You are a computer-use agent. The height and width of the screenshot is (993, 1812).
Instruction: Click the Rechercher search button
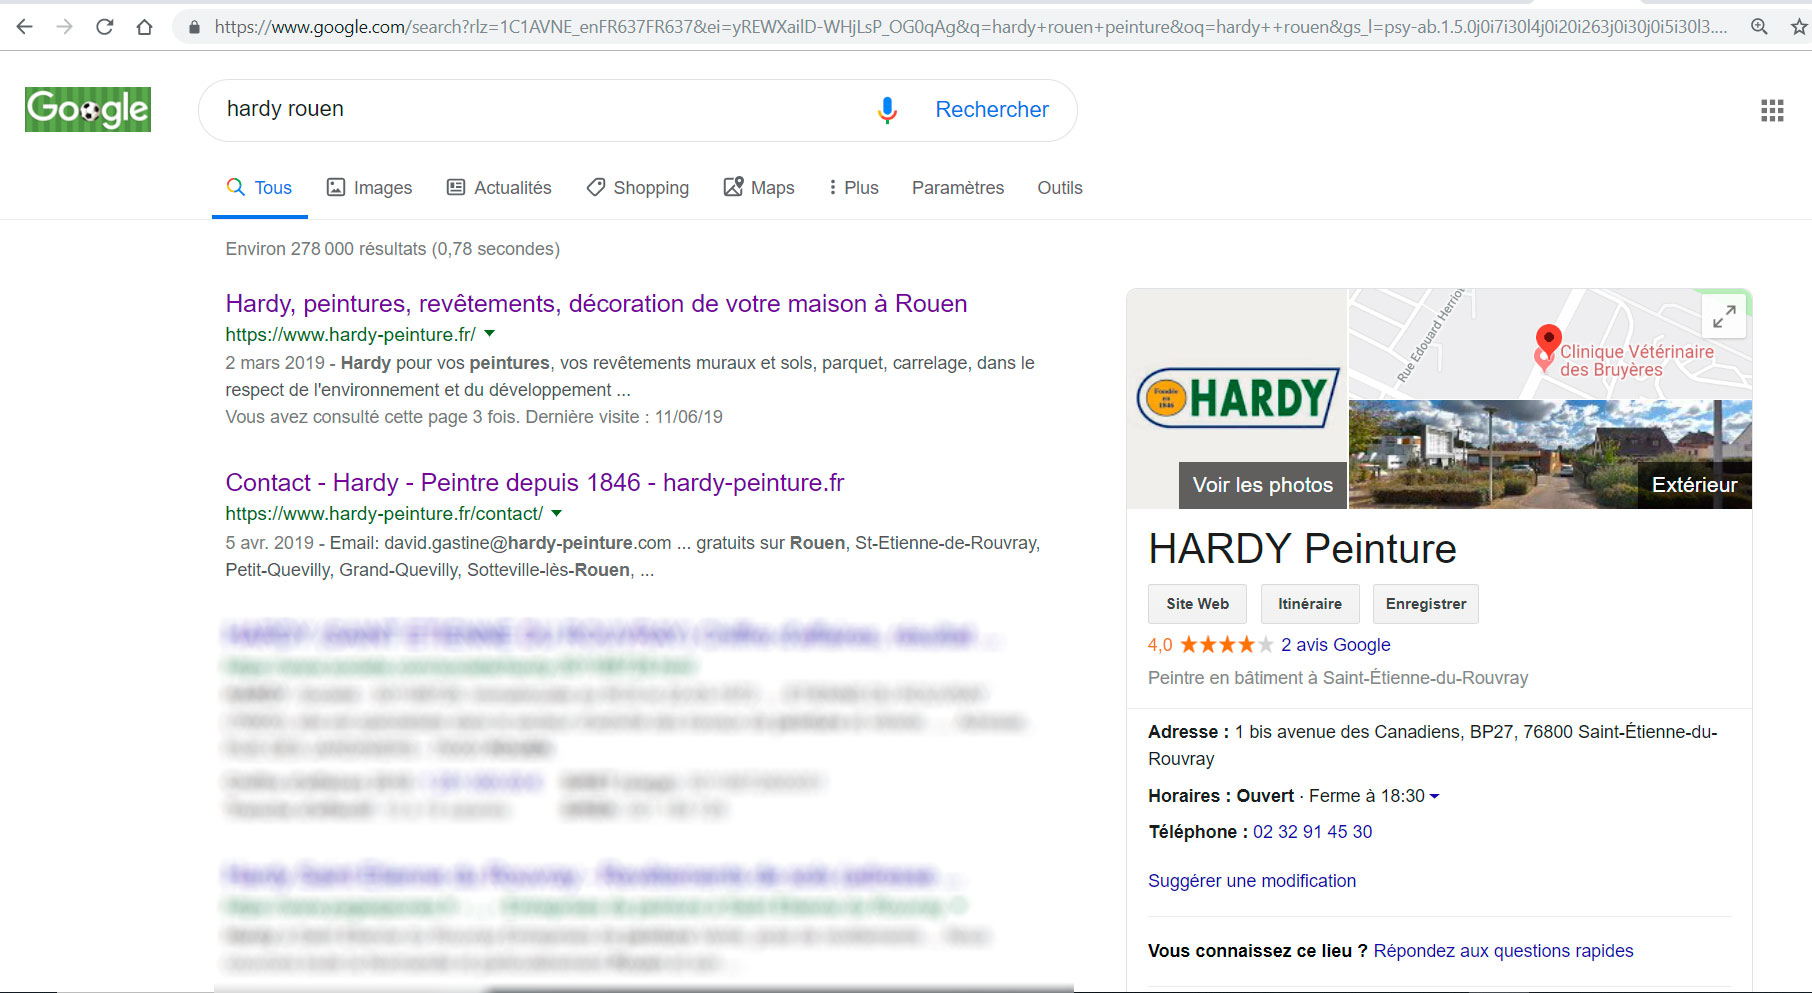tap(992, 110)
